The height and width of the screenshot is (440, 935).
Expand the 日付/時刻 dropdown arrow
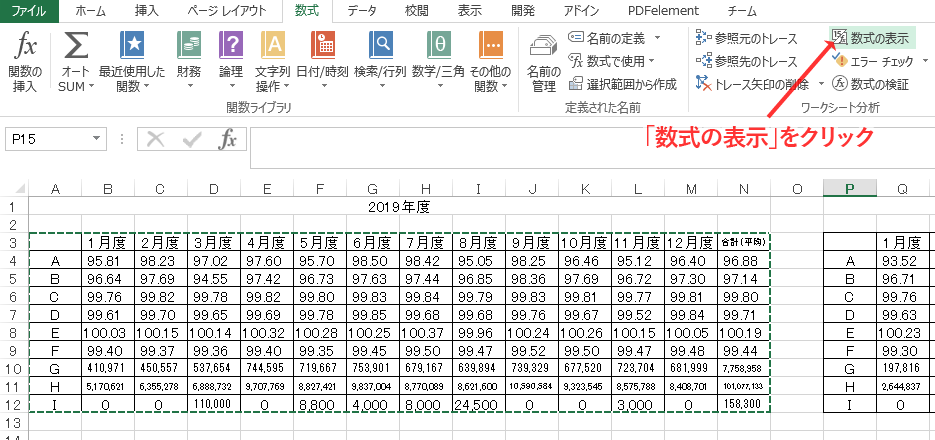pyautogui.click(x=323, y=86)
